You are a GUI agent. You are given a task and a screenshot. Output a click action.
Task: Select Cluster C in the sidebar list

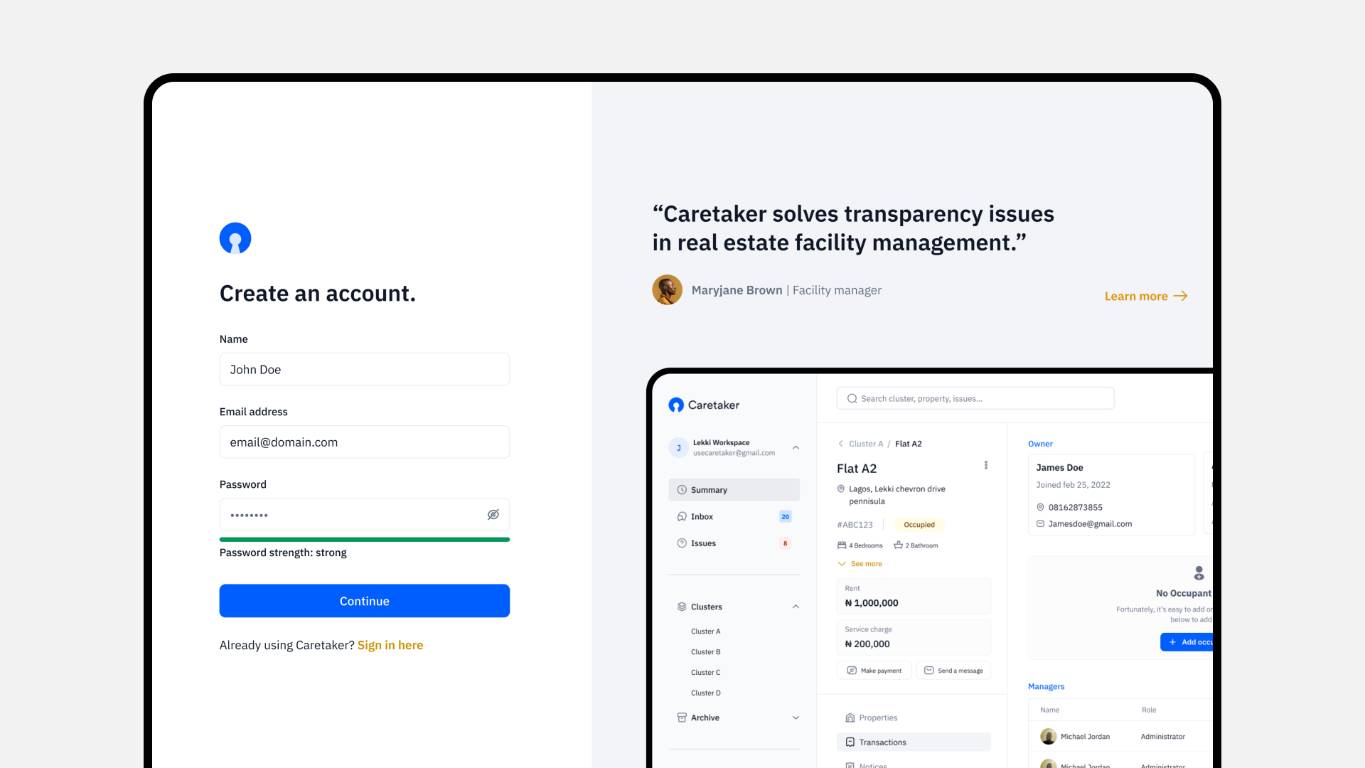(x=706, y=673)
